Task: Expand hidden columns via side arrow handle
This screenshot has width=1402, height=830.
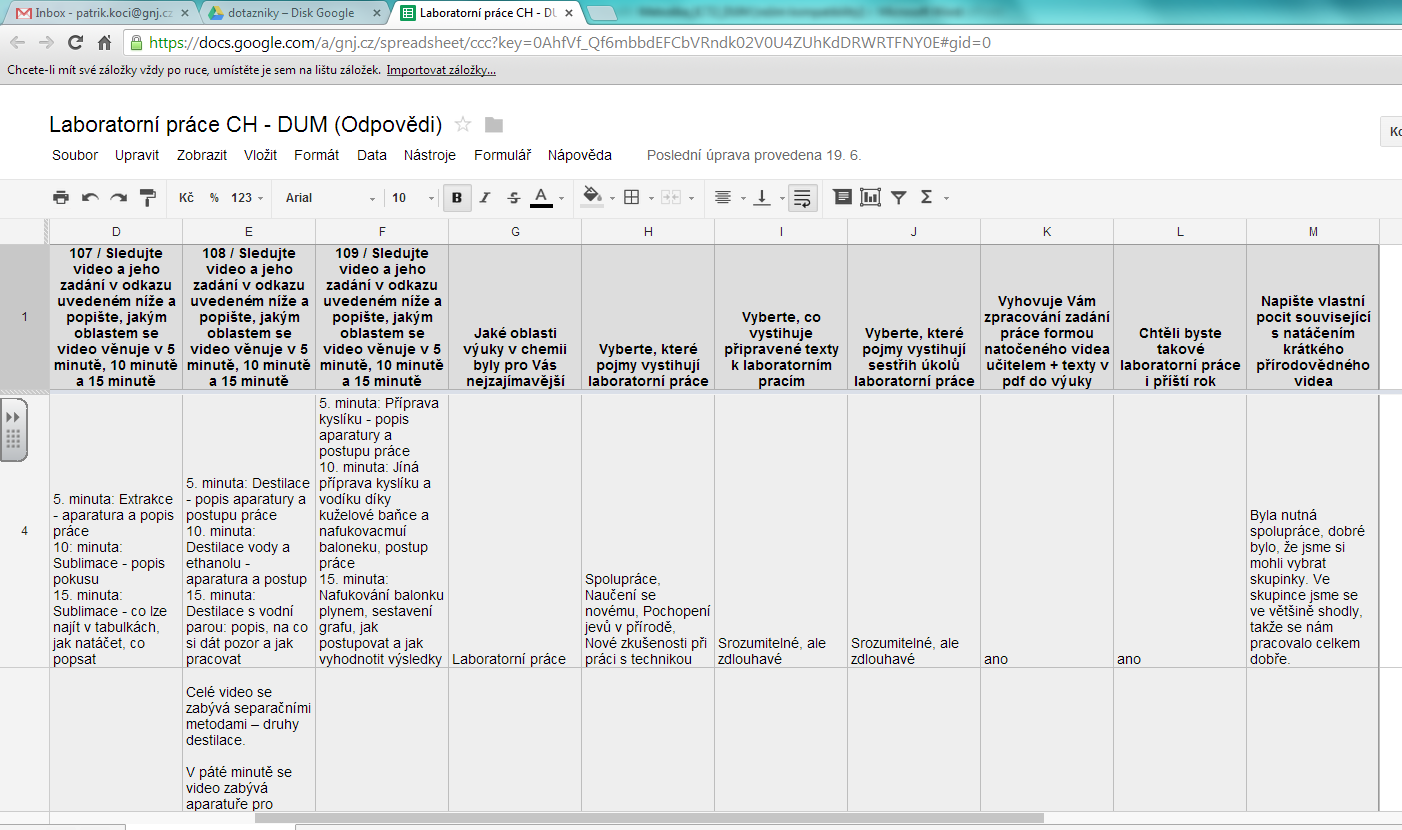Action: [x=13, y=430]
